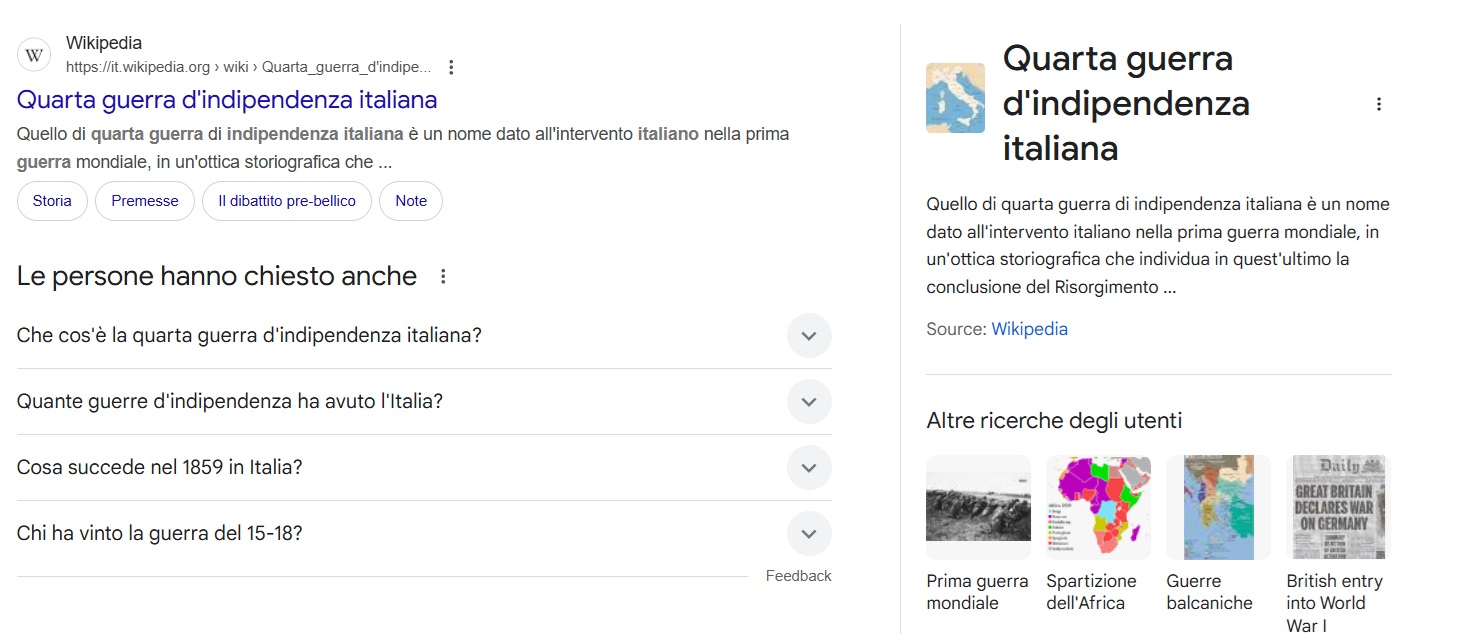Image resolution: width=1483 pixels, height=634 pixels.
Task: Open options beside 'Le persone hanno chiesto anche'
Action: pyautogui.click(x=444, y=277)
